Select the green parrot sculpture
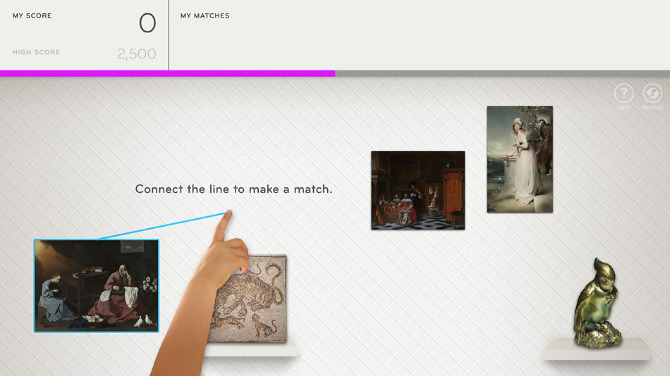Image resolution: width=670 pixels, height=376 pixels. click(x=597, y=303)
